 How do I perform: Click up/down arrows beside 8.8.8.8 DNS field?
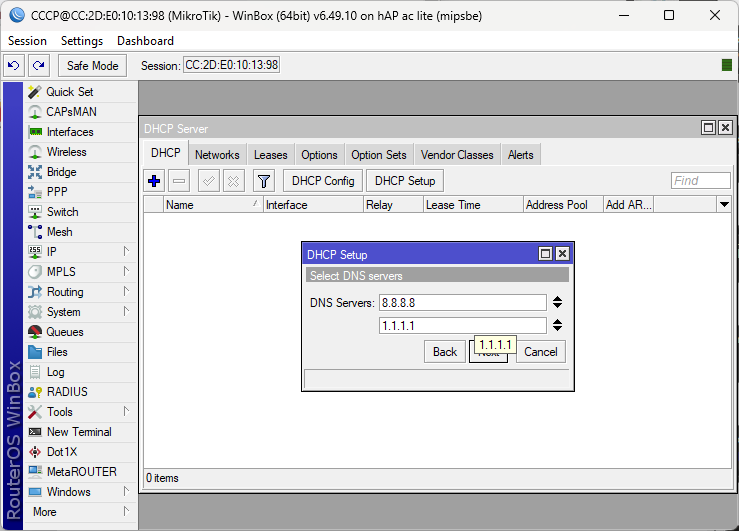click(x=558, y=302)
